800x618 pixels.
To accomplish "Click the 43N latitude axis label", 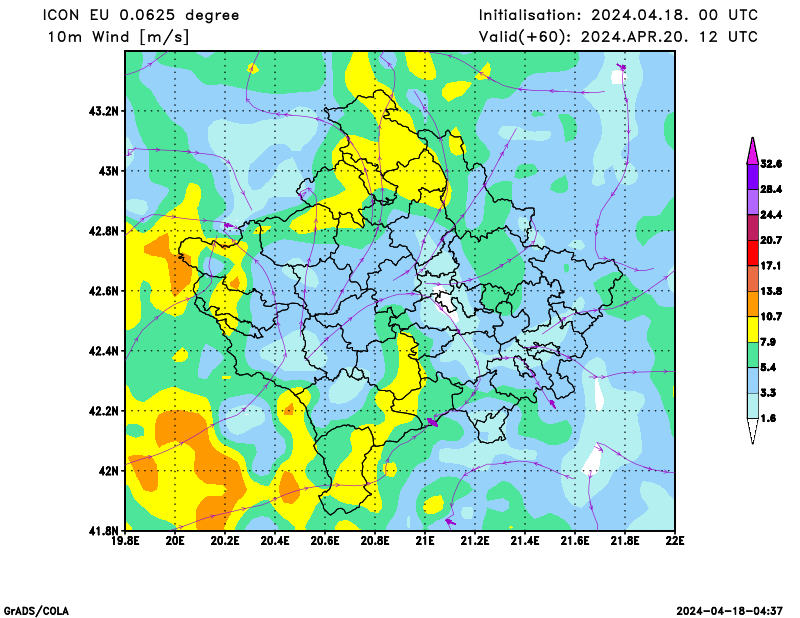I will [x=108, y=171].
